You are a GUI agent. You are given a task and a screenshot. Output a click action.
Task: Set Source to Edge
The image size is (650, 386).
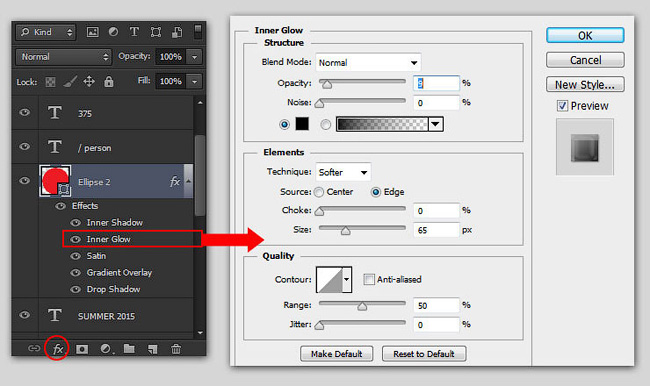tap(376, 192)
